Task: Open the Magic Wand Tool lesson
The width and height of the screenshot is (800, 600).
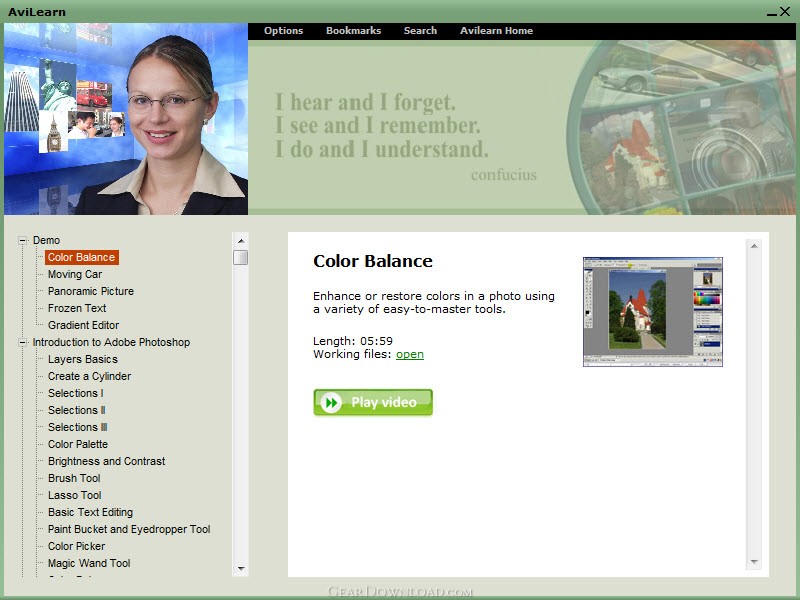Action: 89,563
